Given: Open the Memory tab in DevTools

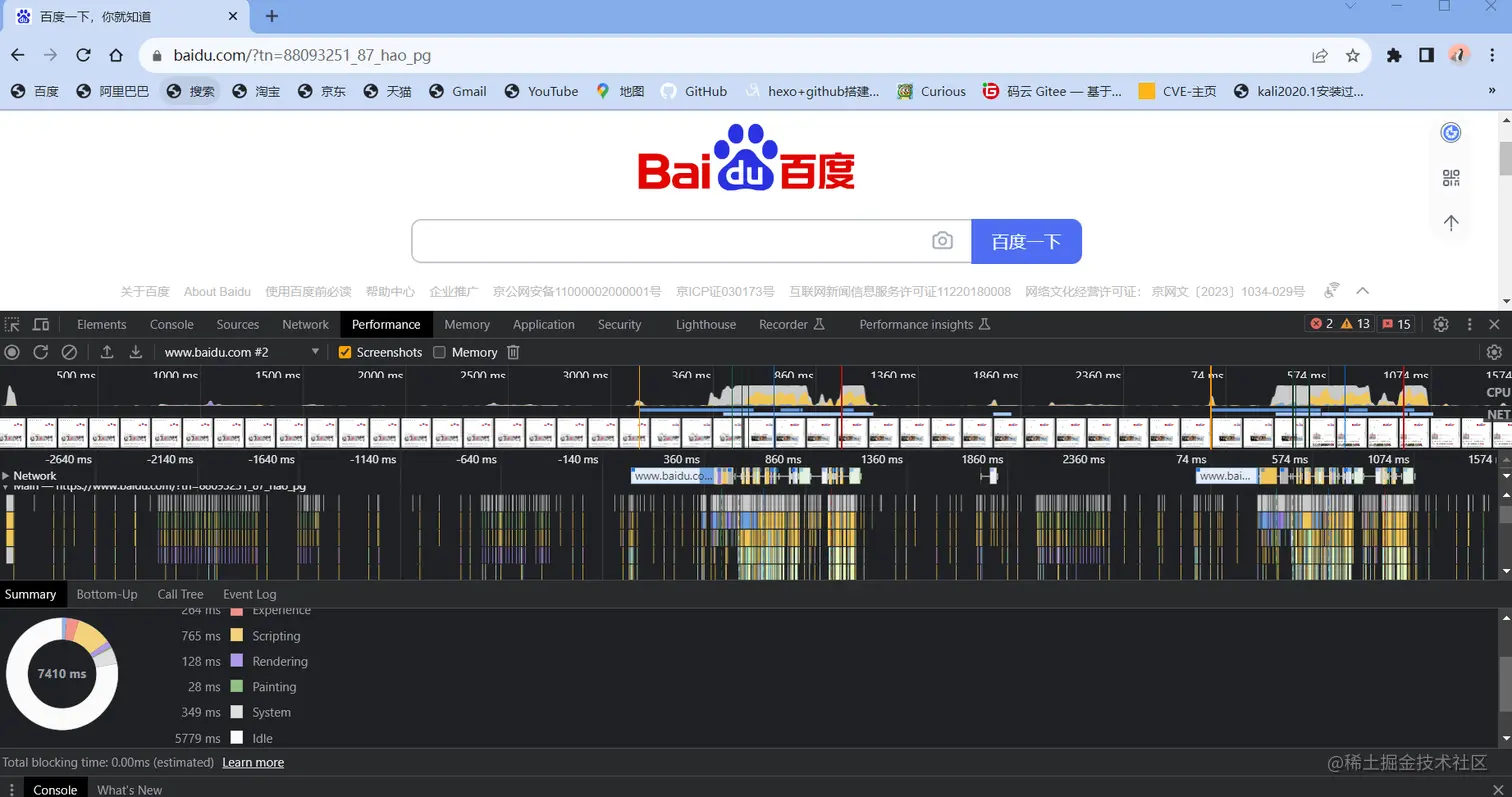Looking at the screenshot, I should 467,324.
